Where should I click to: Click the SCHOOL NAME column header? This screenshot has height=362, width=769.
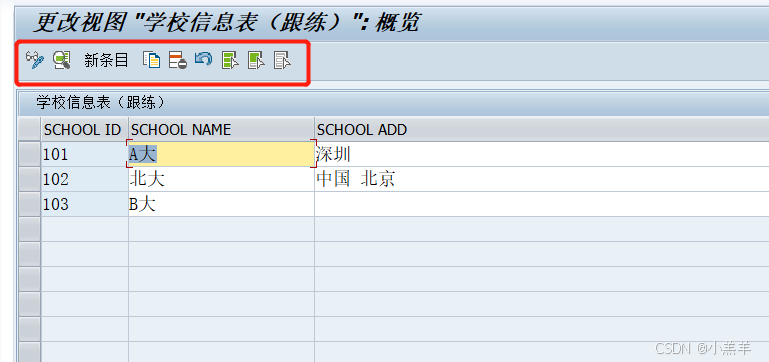click(222, 129)
